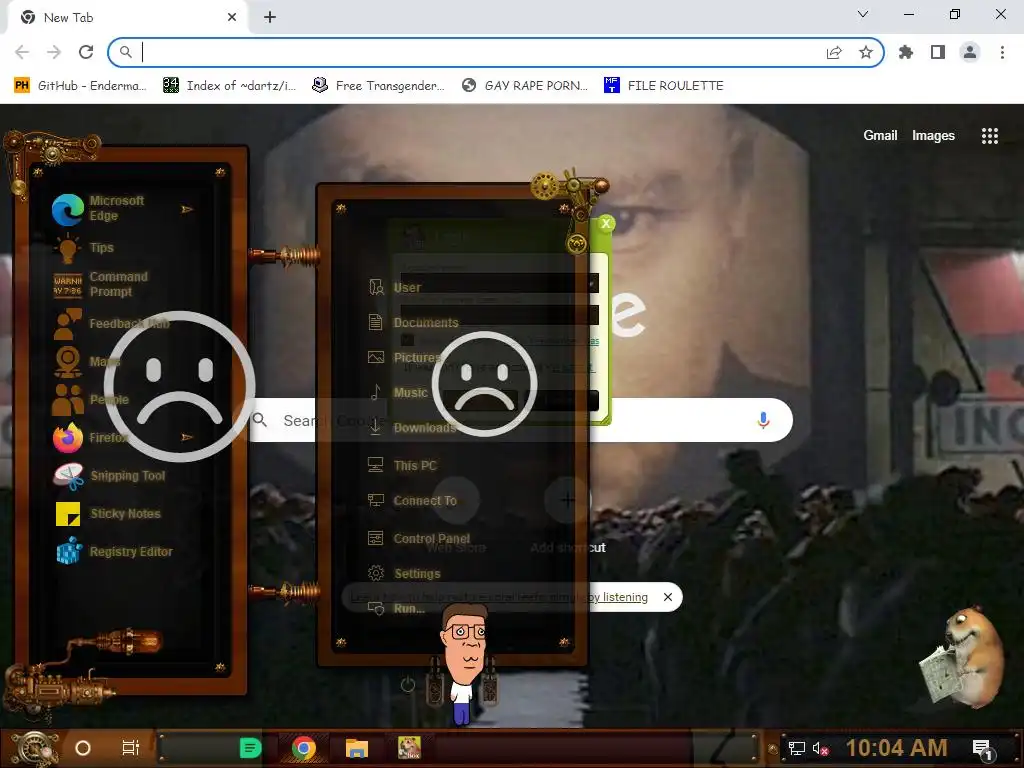Open Index of ~dartz bookmark
Image resolution: width=1024 pixels, height=768 pixels.
(229, 86)
